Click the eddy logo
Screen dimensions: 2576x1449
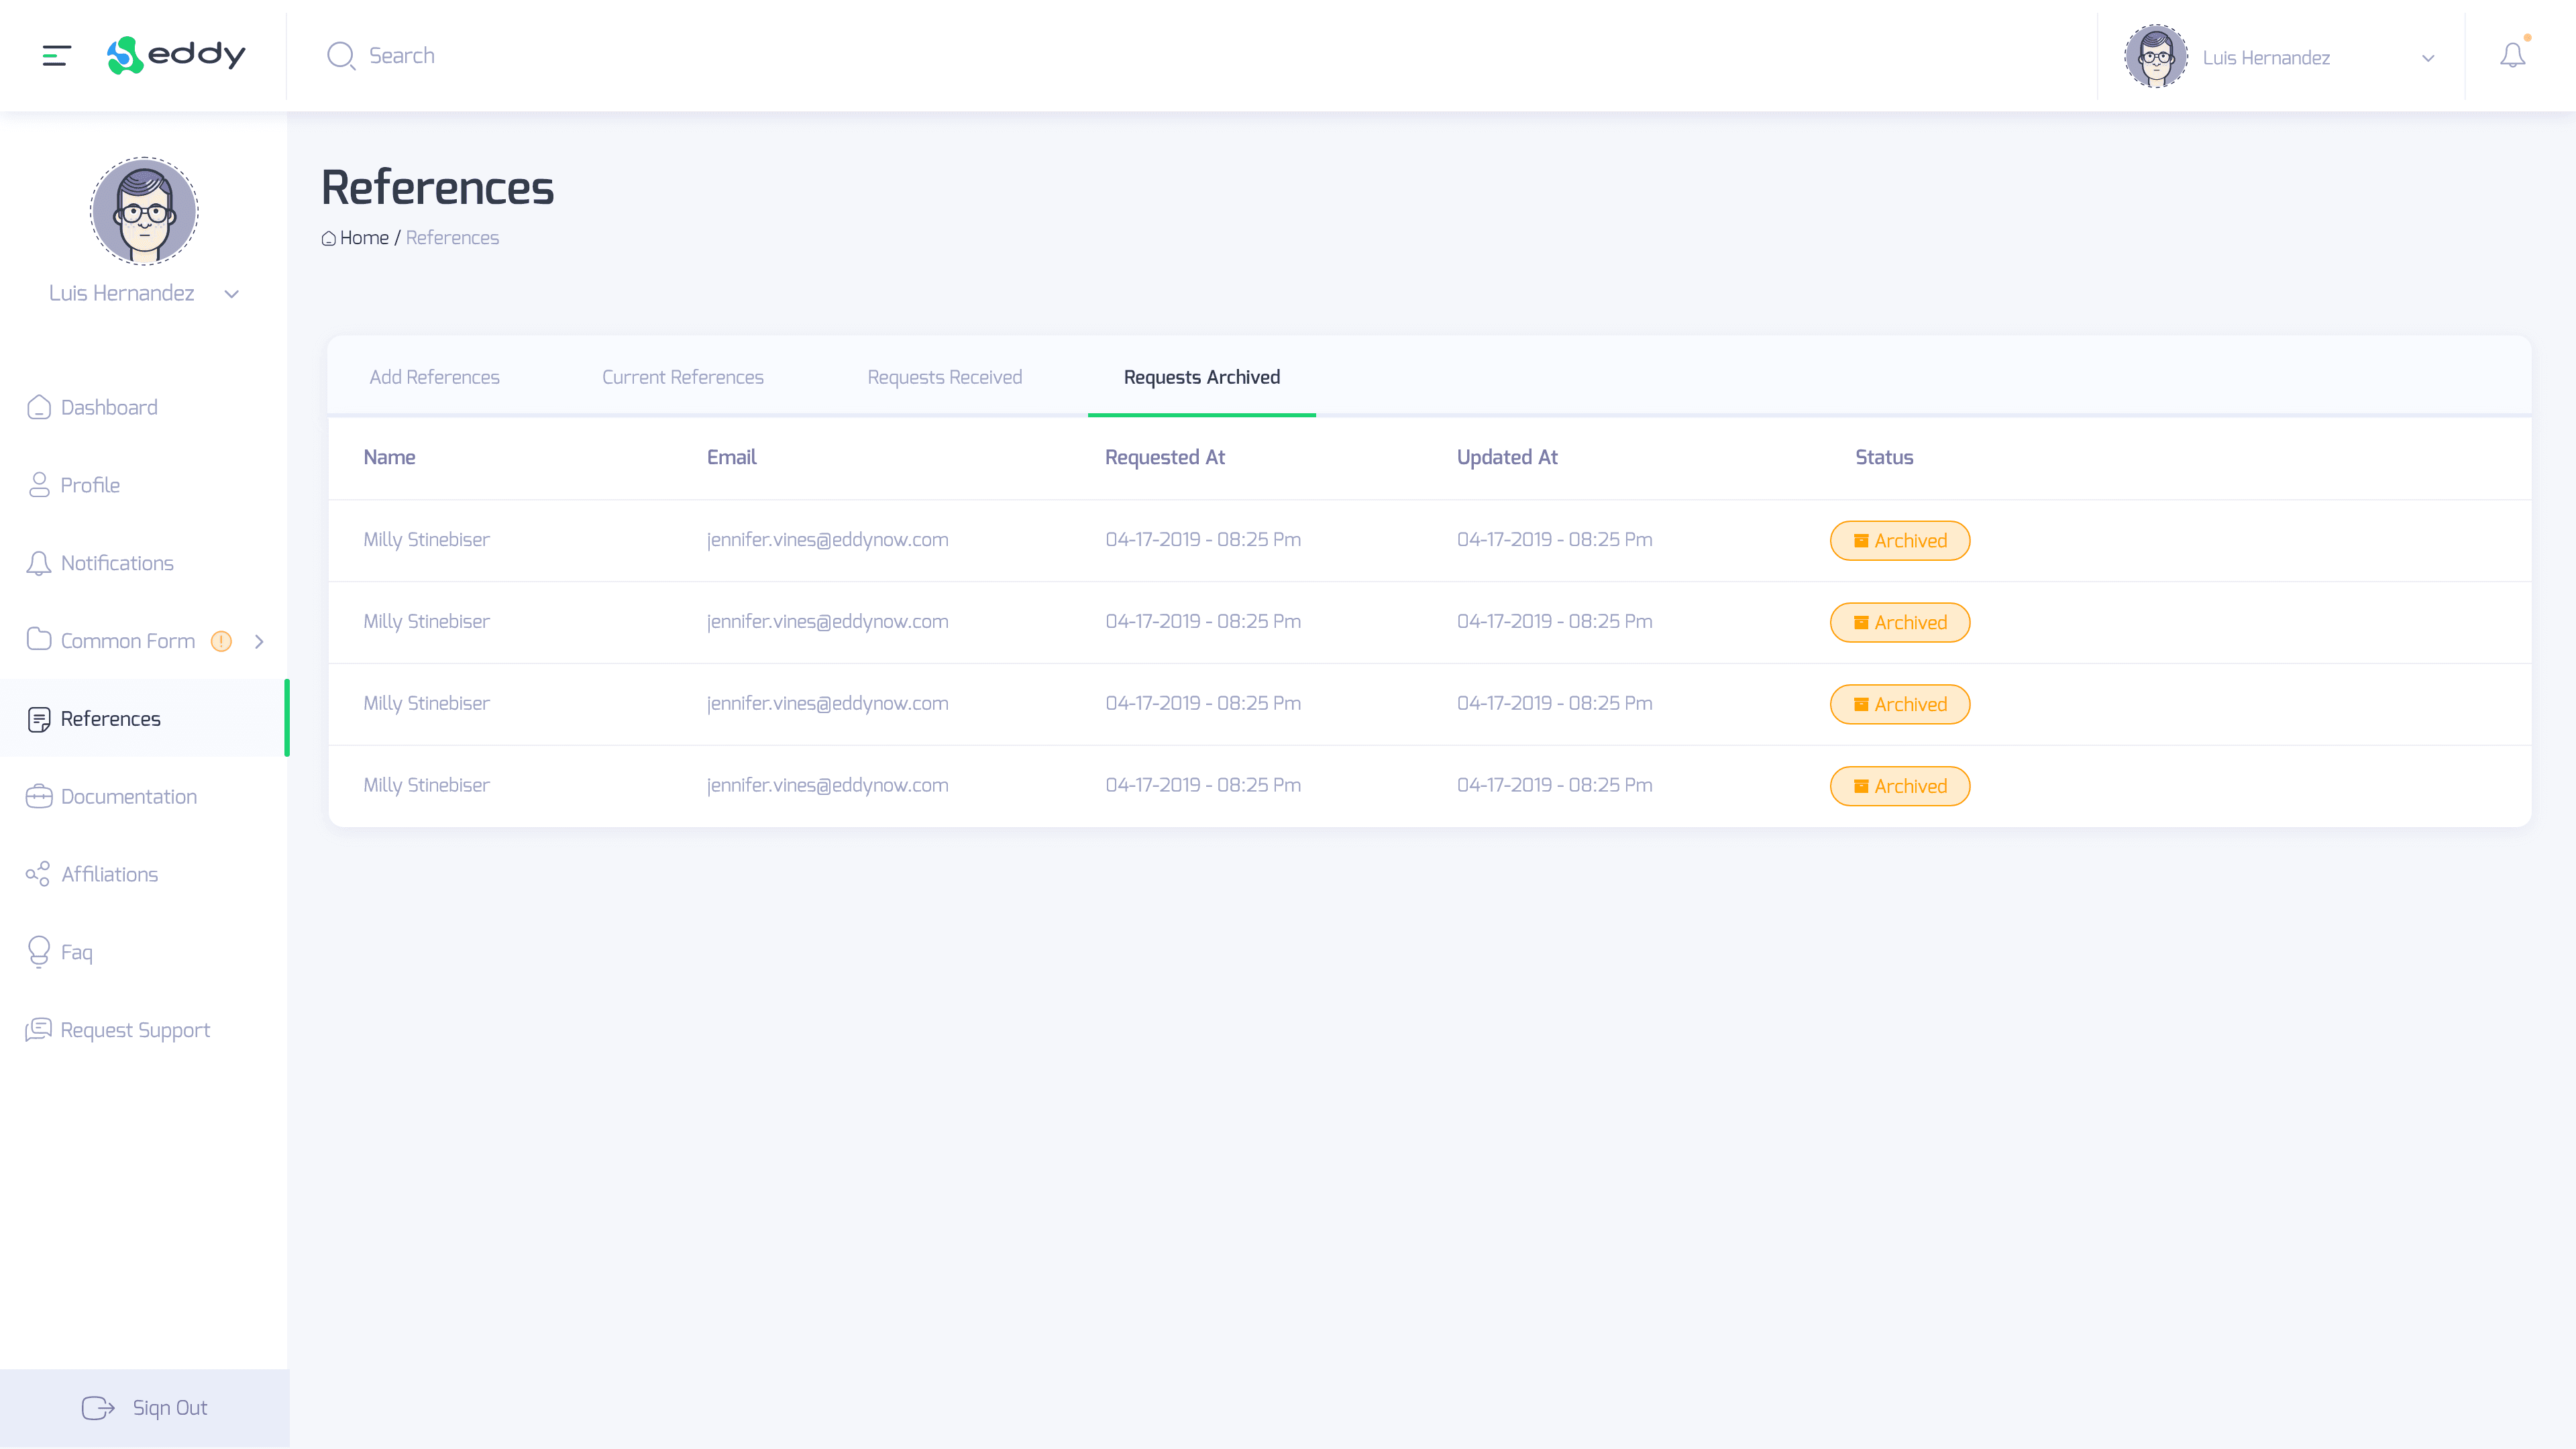coord(176,55)
